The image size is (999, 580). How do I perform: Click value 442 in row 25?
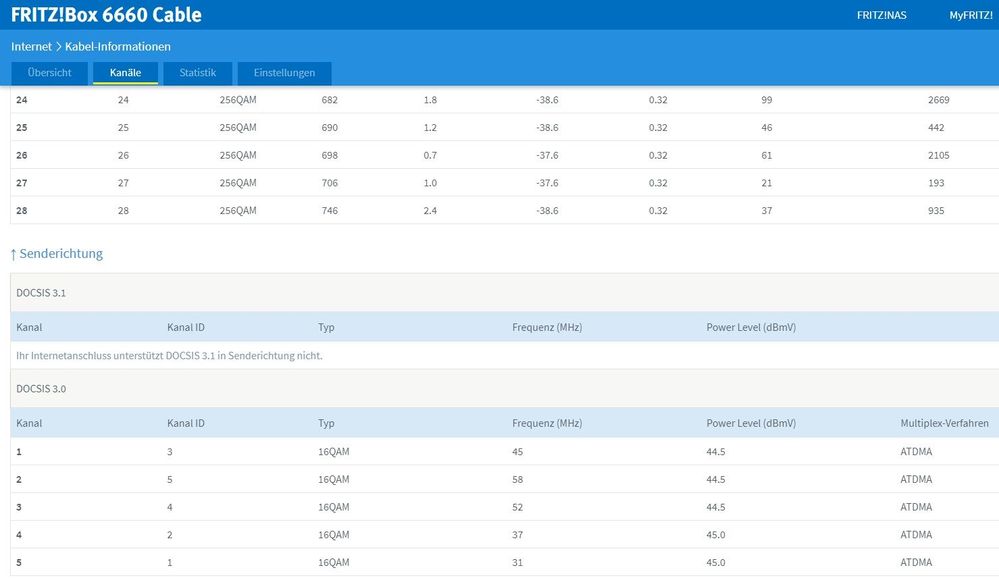tap(936, 127)
